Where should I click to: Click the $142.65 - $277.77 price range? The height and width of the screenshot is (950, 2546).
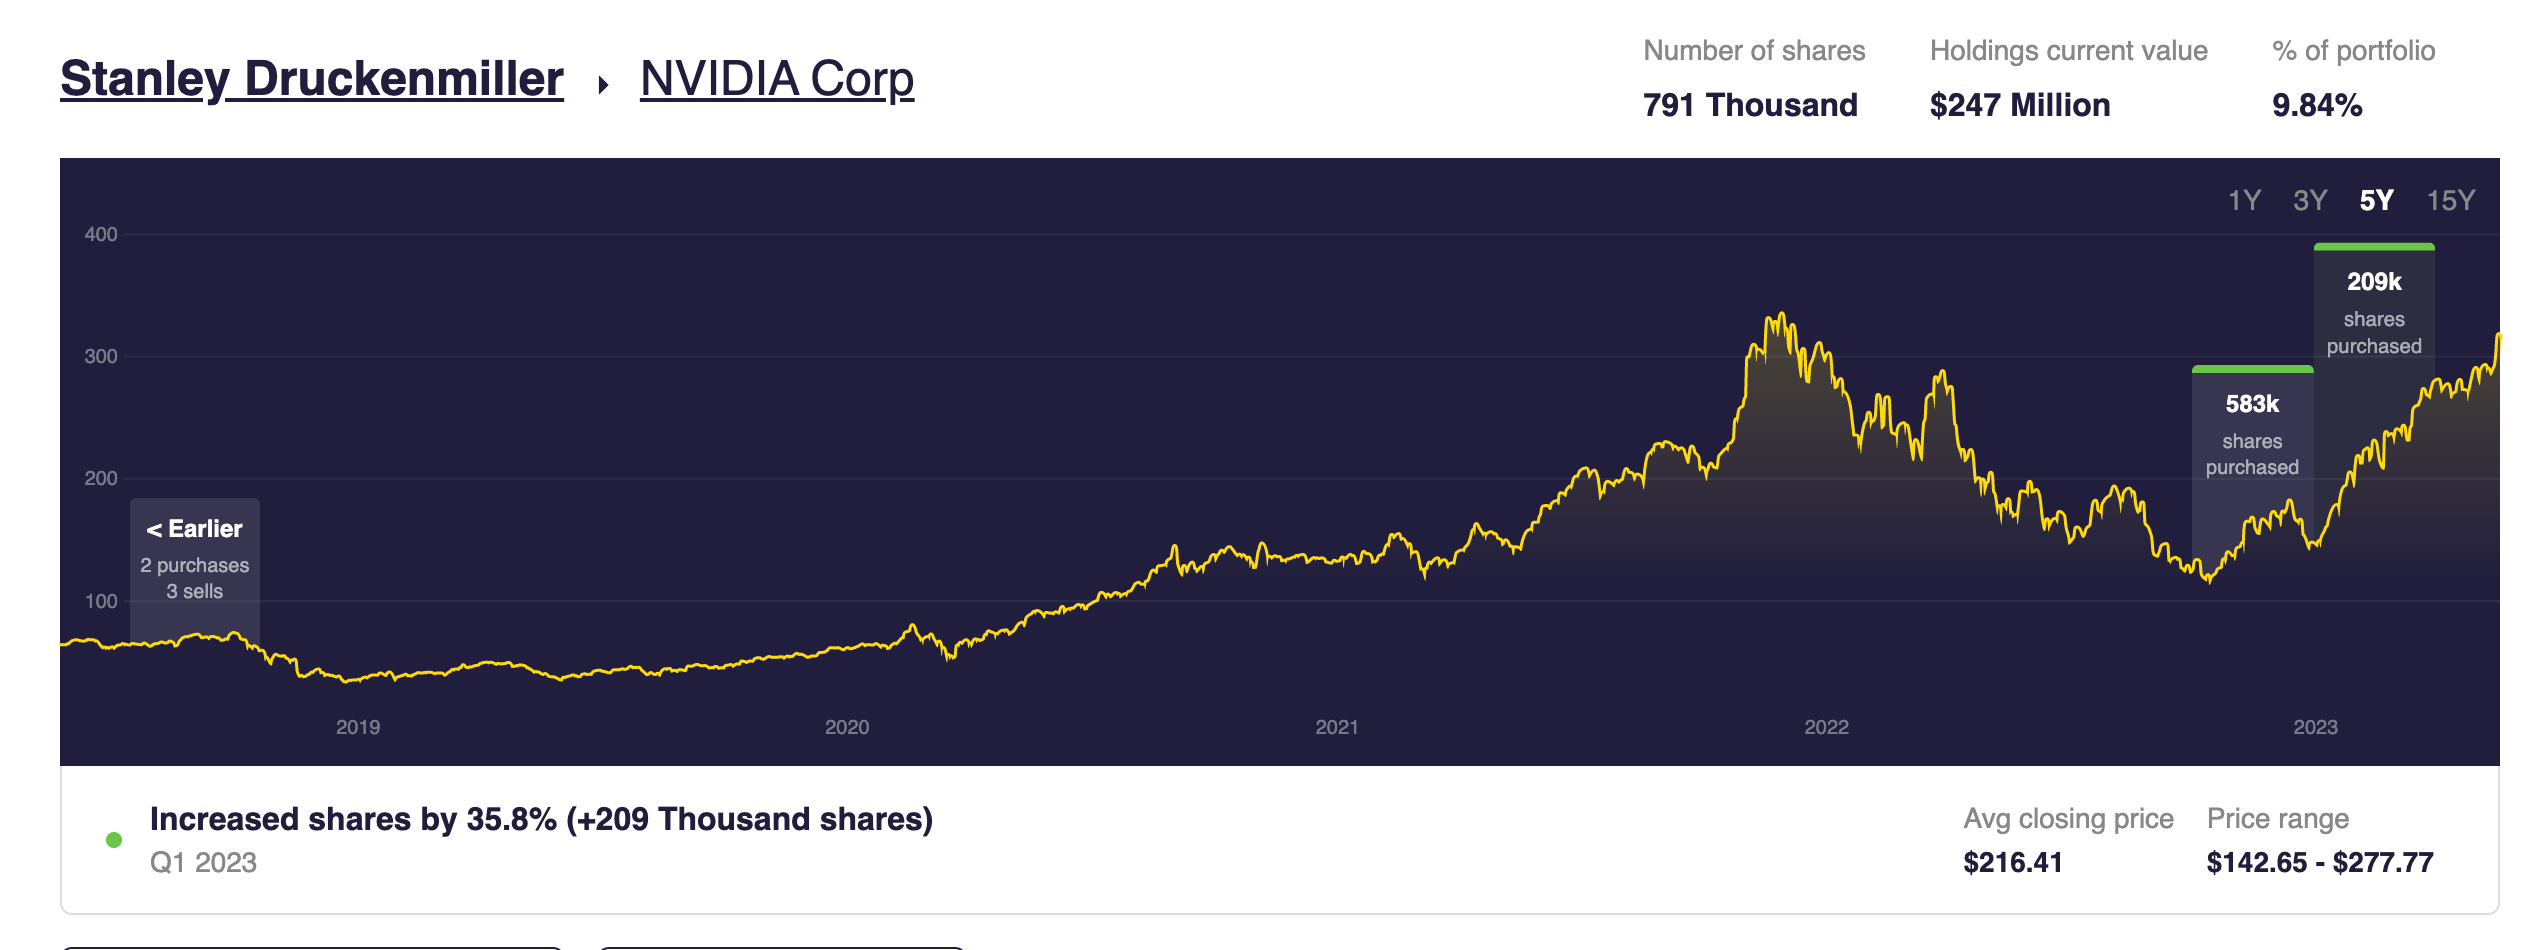click(x=2320, y=862)
